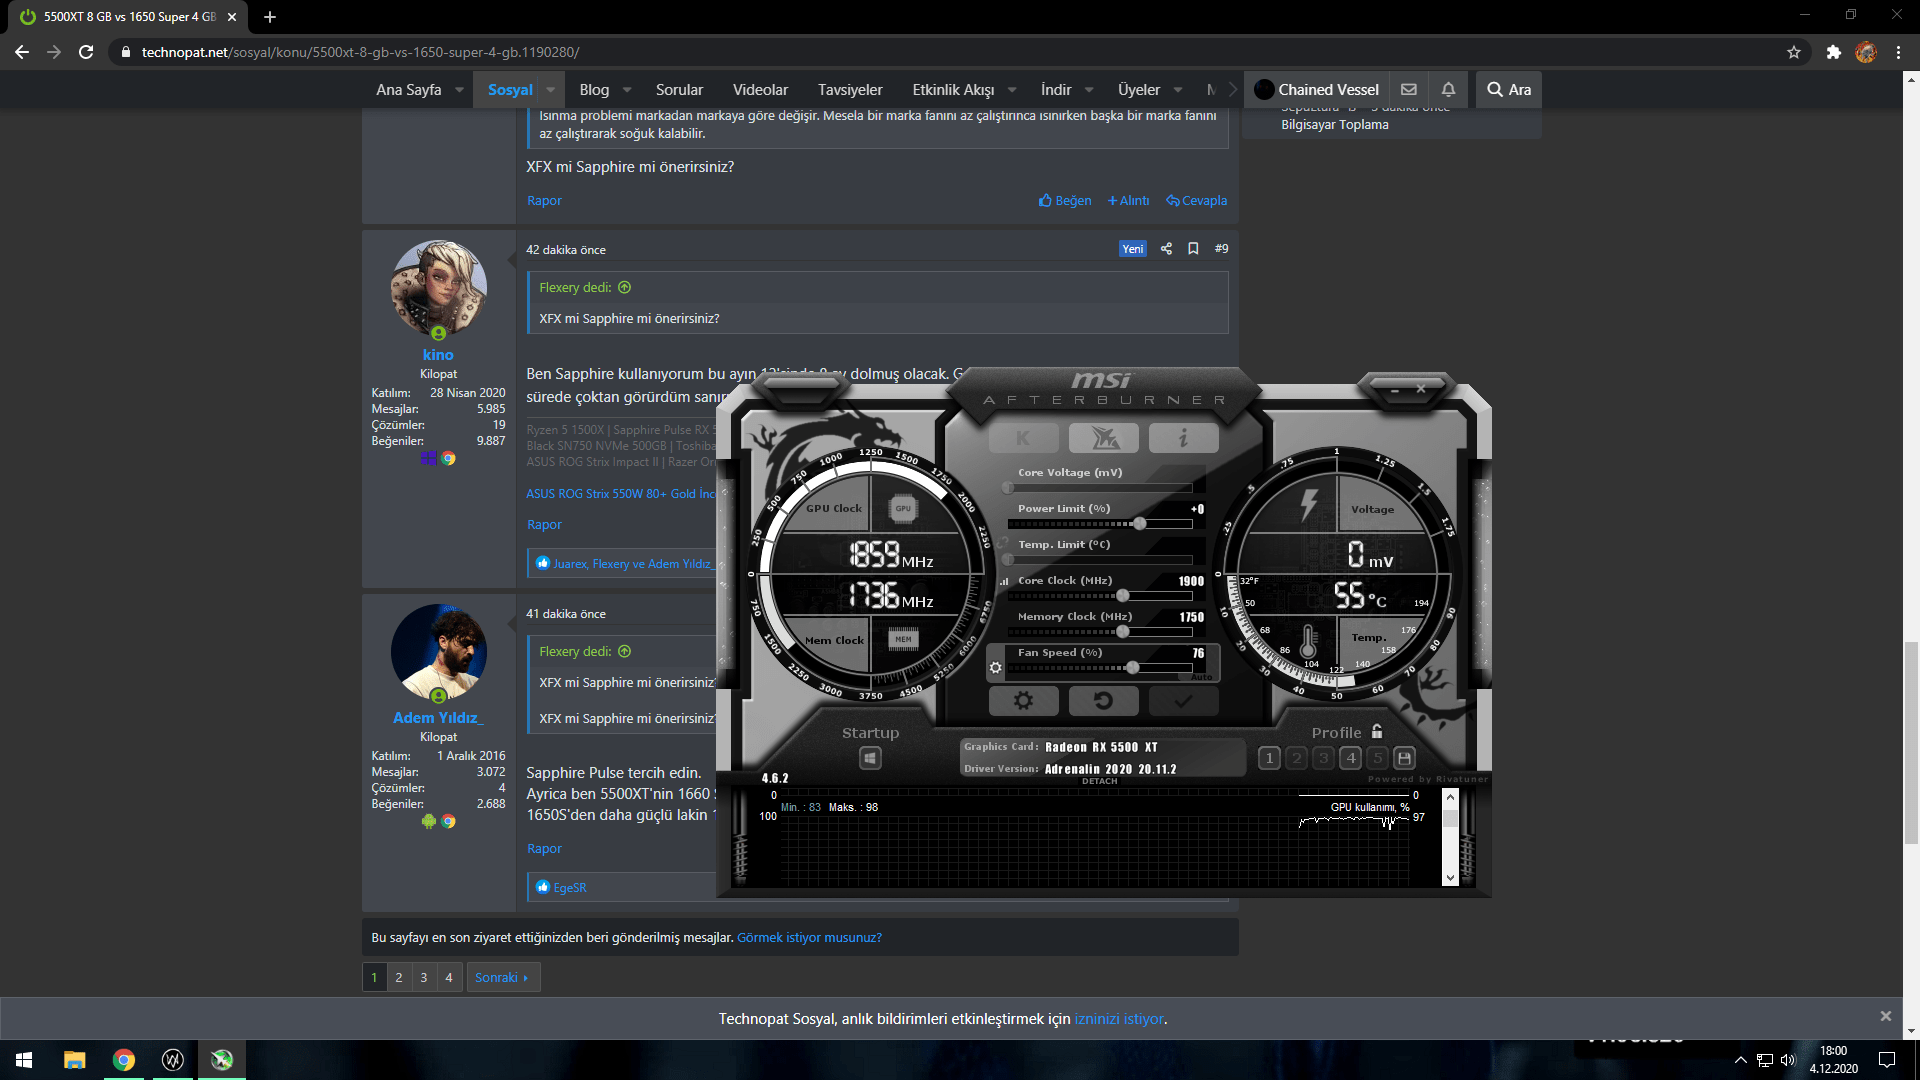
Task: Click the OC Scanner jet icon
Action: coord(1103,438)
